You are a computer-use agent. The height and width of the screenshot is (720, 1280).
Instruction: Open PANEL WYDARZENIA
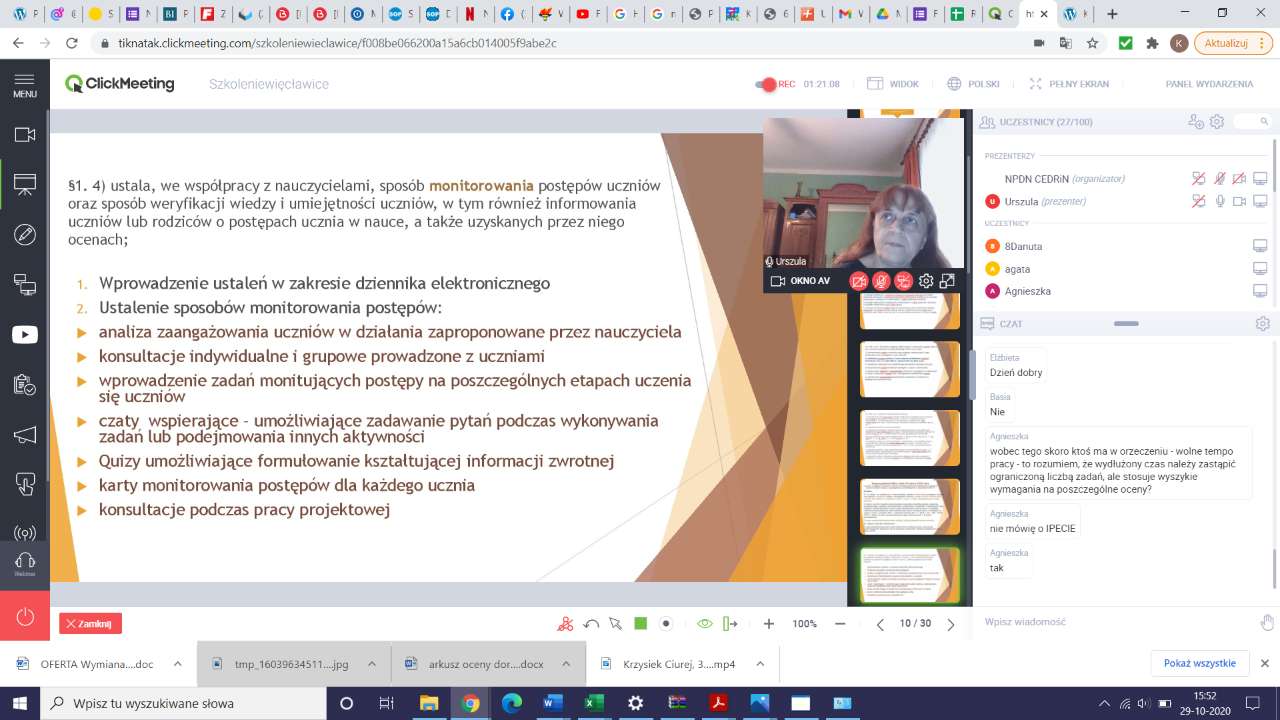point(1208,84)
